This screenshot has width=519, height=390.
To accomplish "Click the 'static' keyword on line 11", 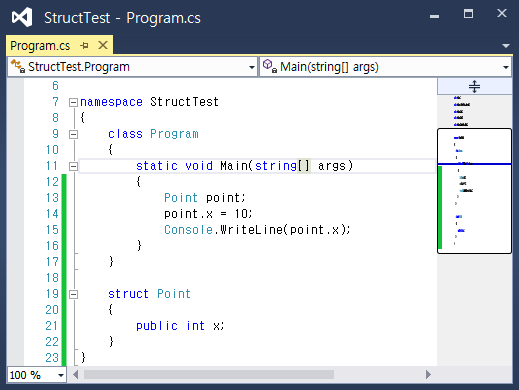I will click(157, 166).
